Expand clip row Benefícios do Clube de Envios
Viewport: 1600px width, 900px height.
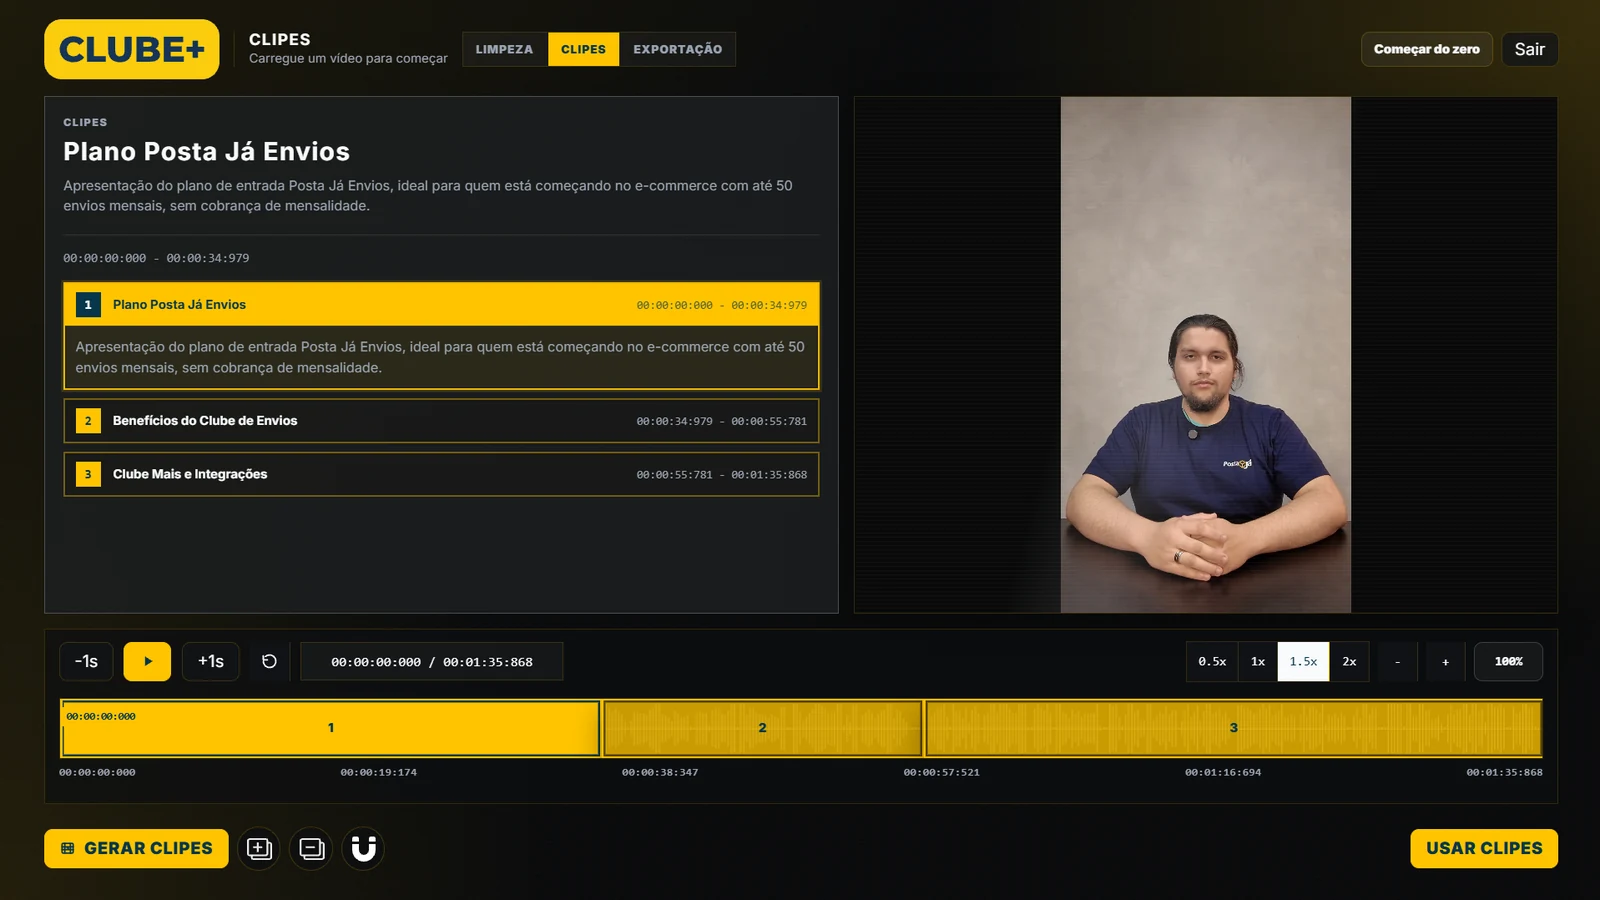tap(441, 421)
